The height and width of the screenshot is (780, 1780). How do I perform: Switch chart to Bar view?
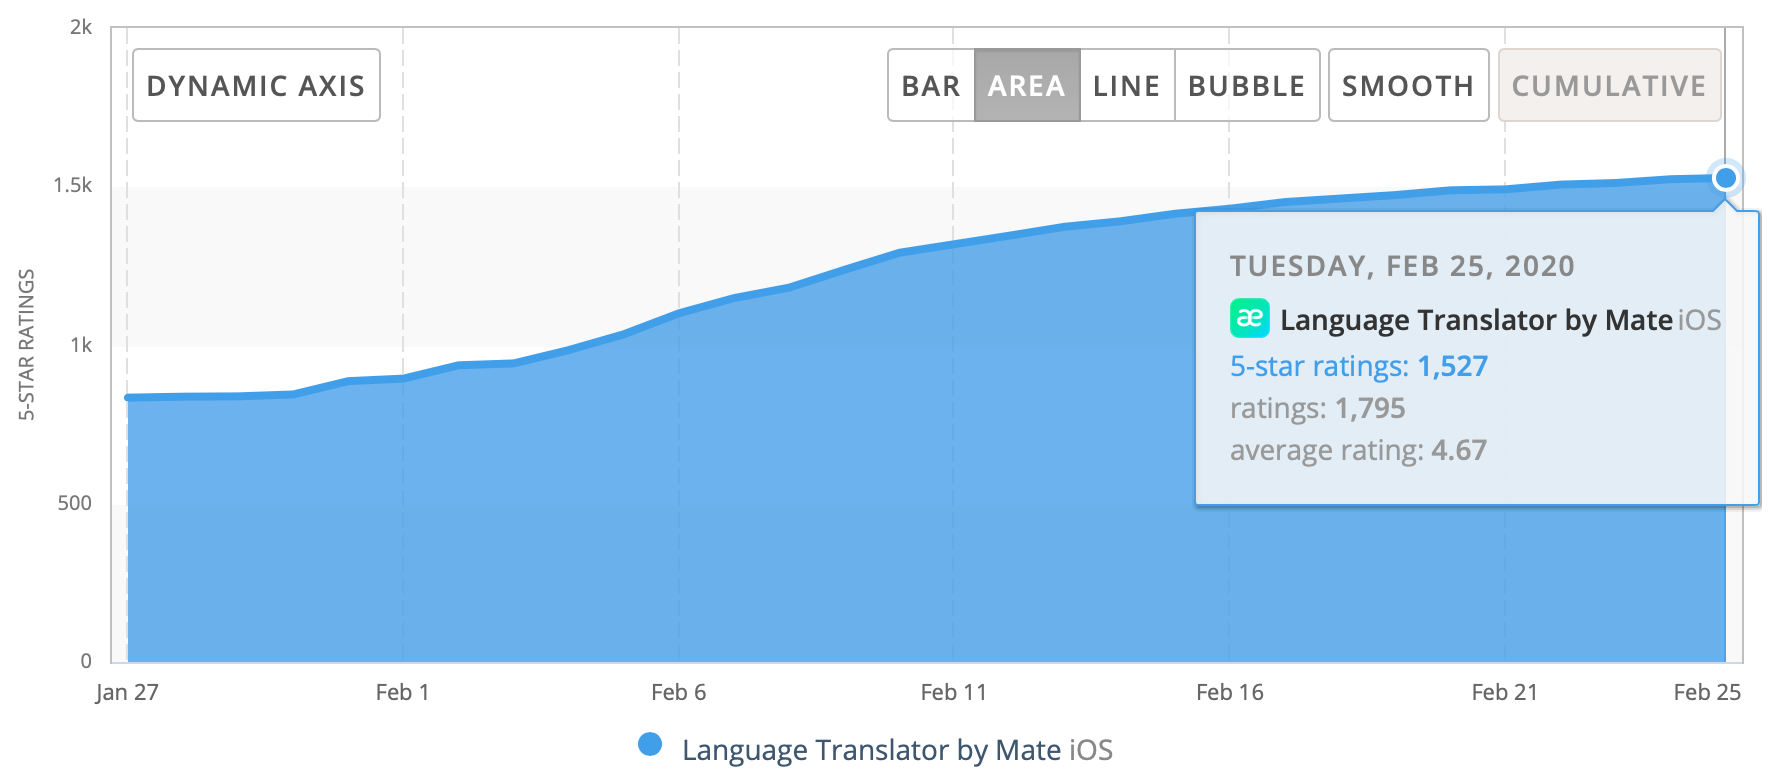click(x=931, y=85)
